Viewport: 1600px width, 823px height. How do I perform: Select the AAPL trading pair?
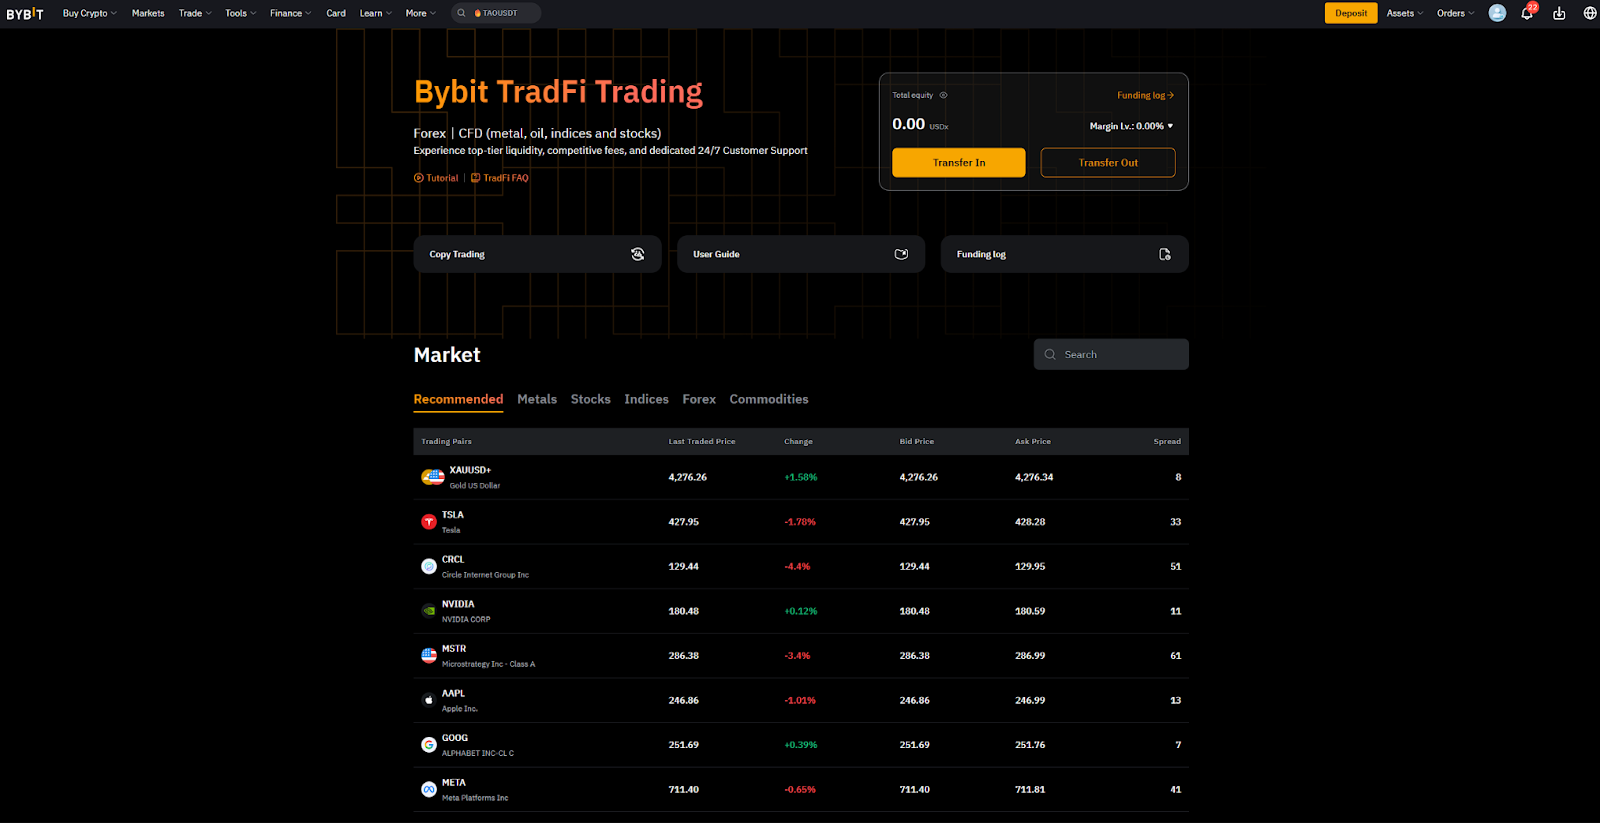(x=801, y=700)
